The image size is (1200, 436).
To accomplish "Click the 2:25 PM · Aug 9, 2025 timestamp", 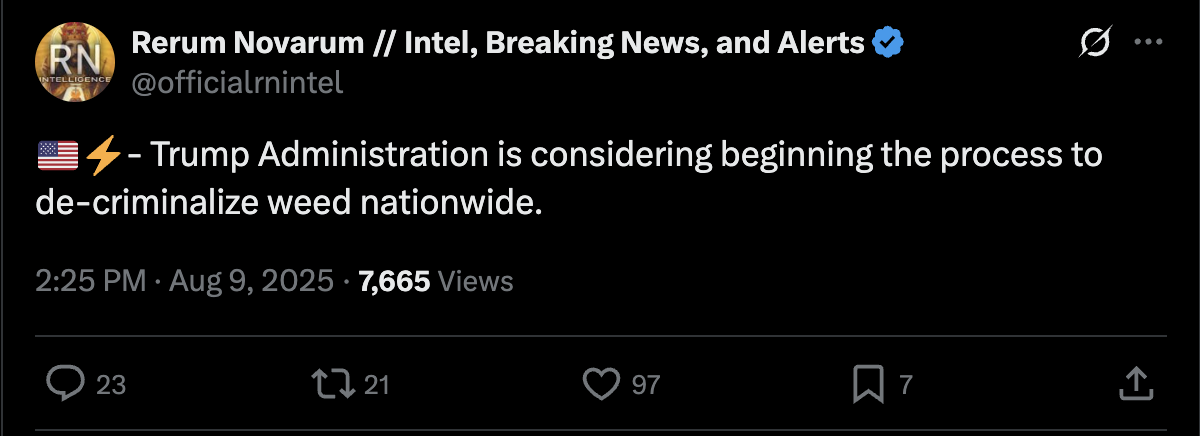I will pos(184,282).
